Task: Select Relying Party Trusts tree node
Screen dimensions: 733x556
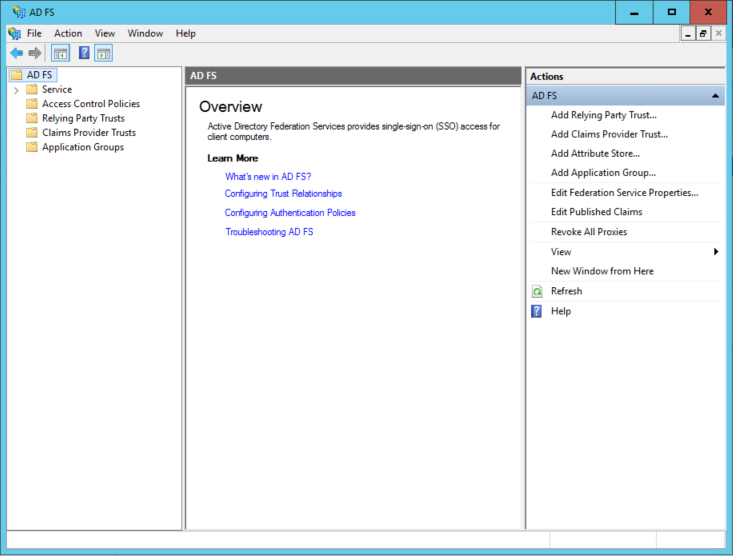Action: click(83, 118)
